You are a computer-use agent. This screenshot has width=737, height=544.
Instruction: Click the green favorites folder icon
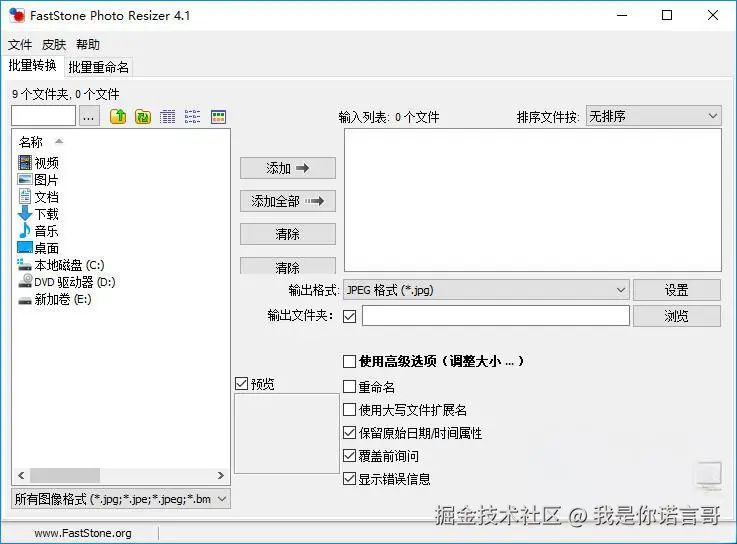[143, 116]
